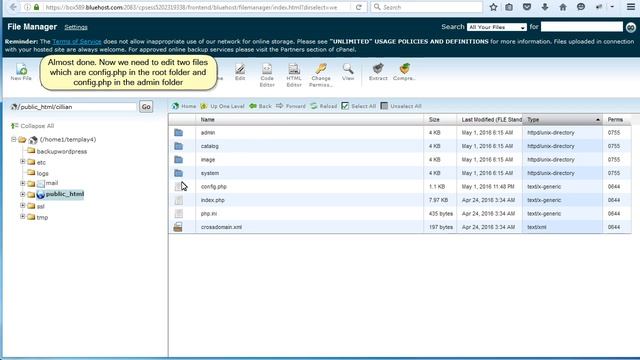
Task: Expand the etc folder node
Action: 23,162
